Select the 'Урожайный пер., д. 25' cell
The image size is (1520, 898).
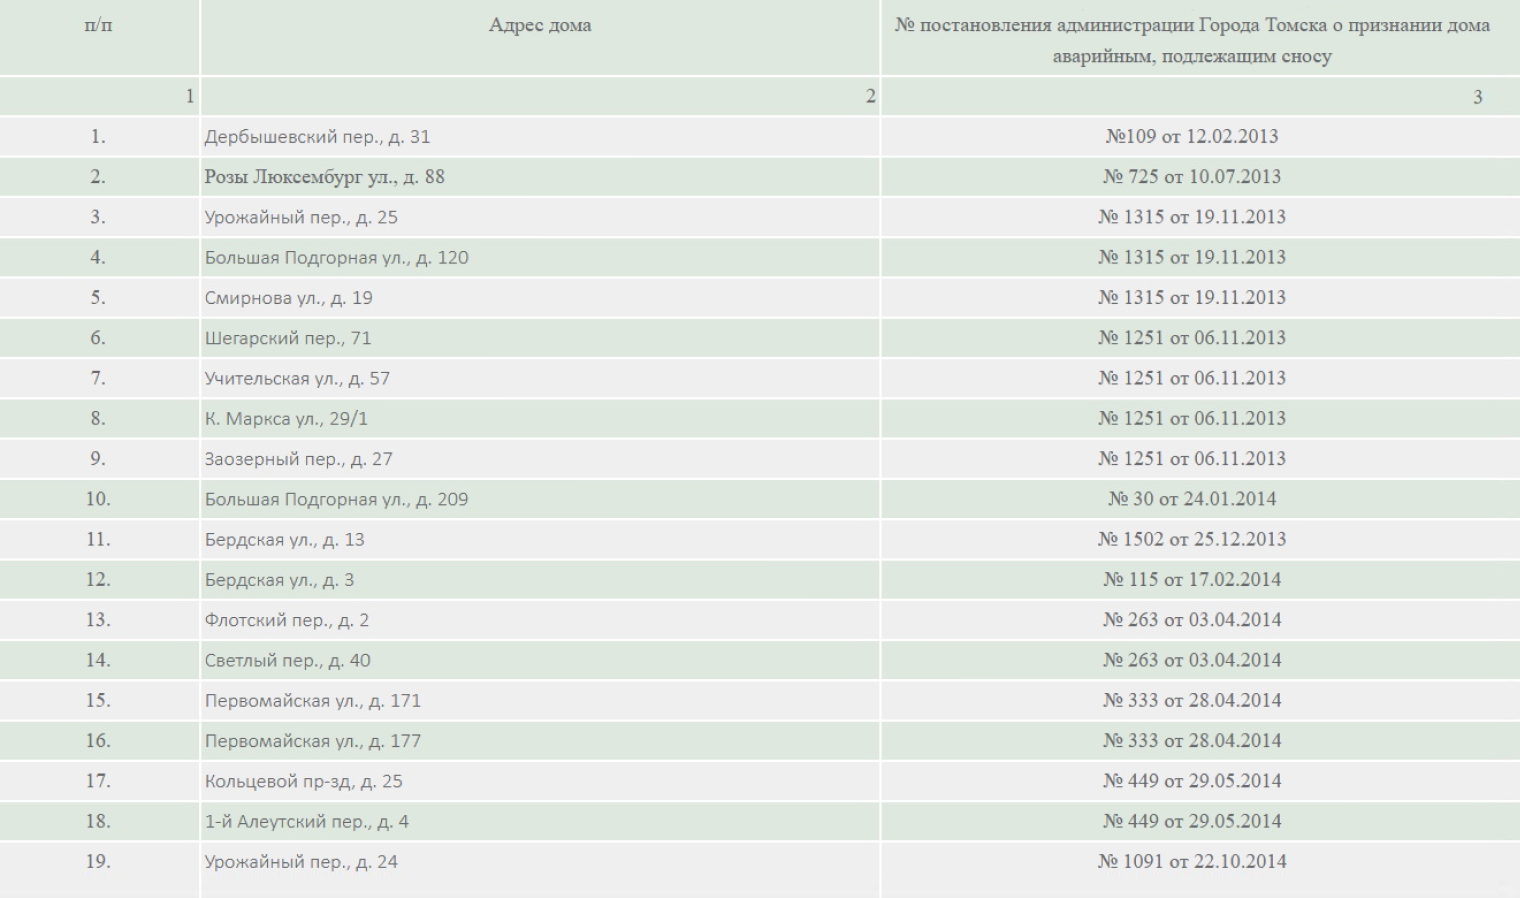coord(301,217)
